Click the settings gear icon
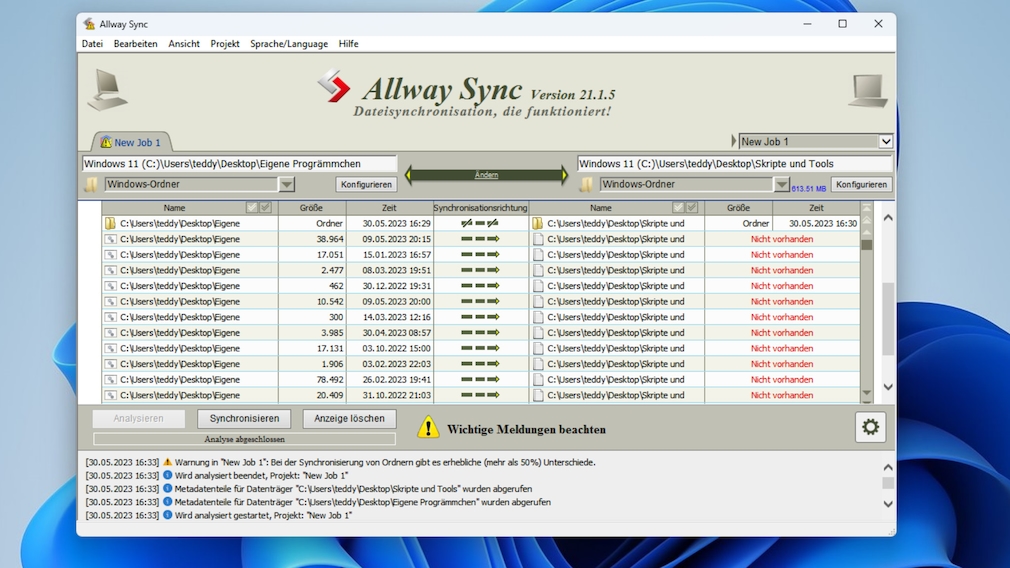 (x=870, y=427)
